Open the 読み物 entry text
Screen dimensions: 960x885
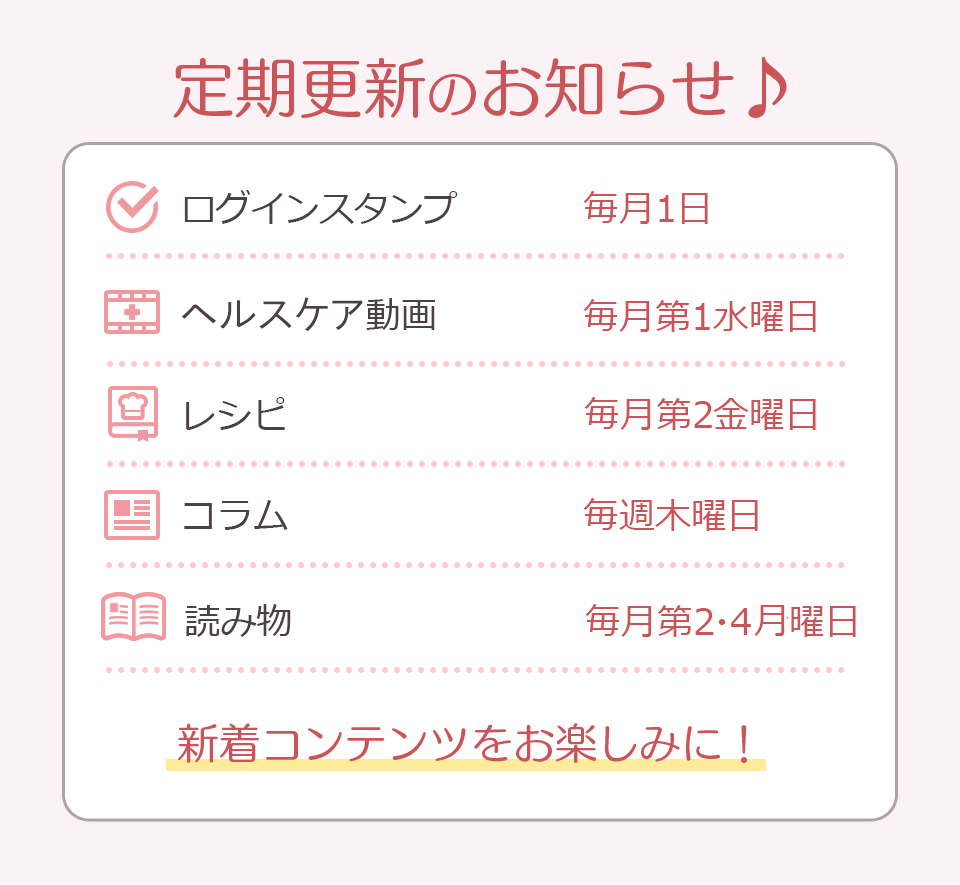click(238, 620)
